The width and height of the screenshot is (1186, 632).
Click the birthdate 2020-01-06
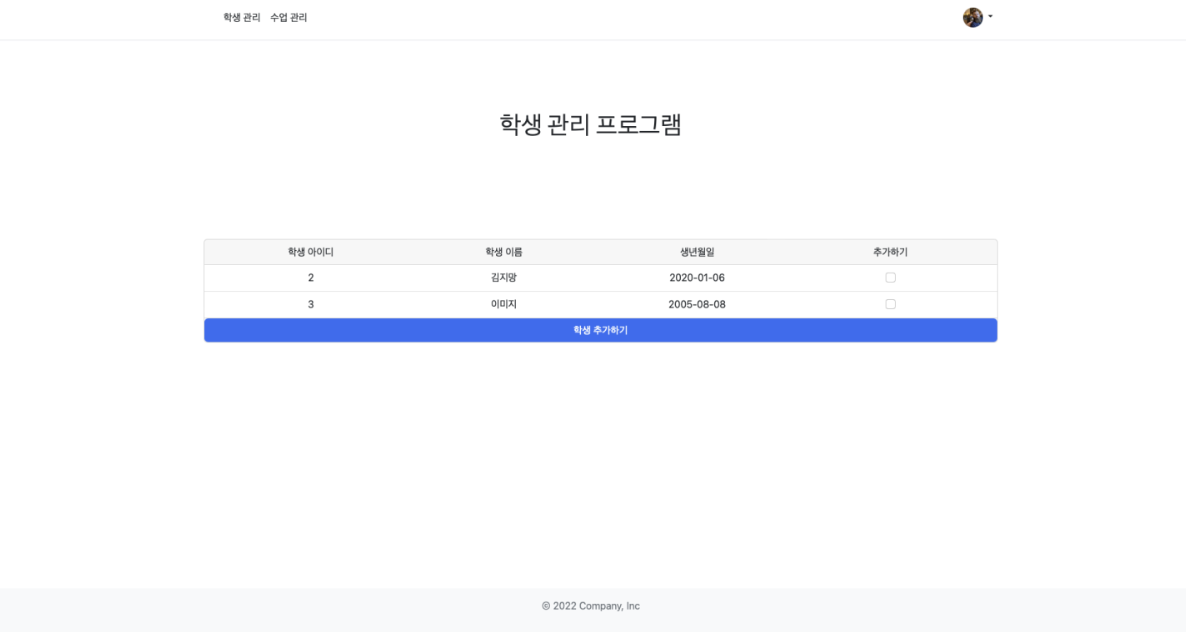[x=697, y=277]
